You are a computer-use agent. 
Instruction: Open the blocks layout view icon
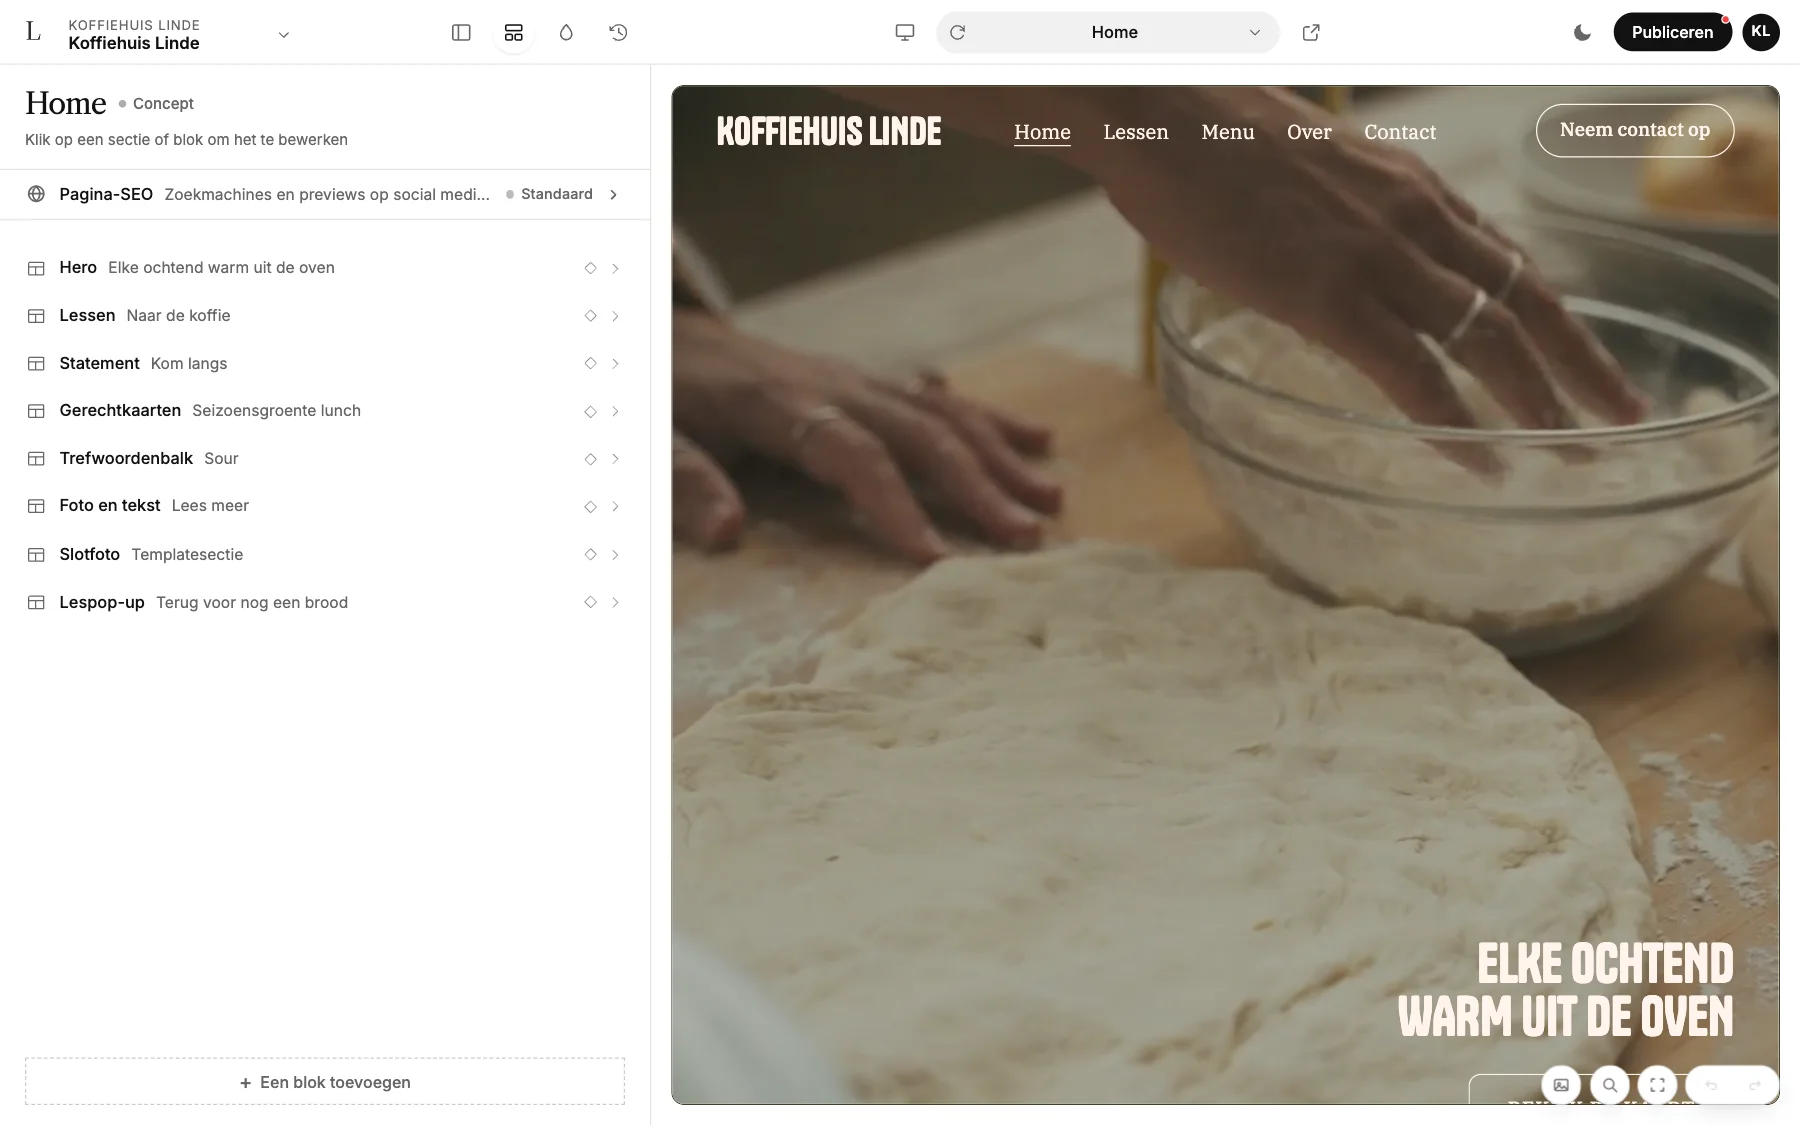pyautogui.click(x=514, y=32)
